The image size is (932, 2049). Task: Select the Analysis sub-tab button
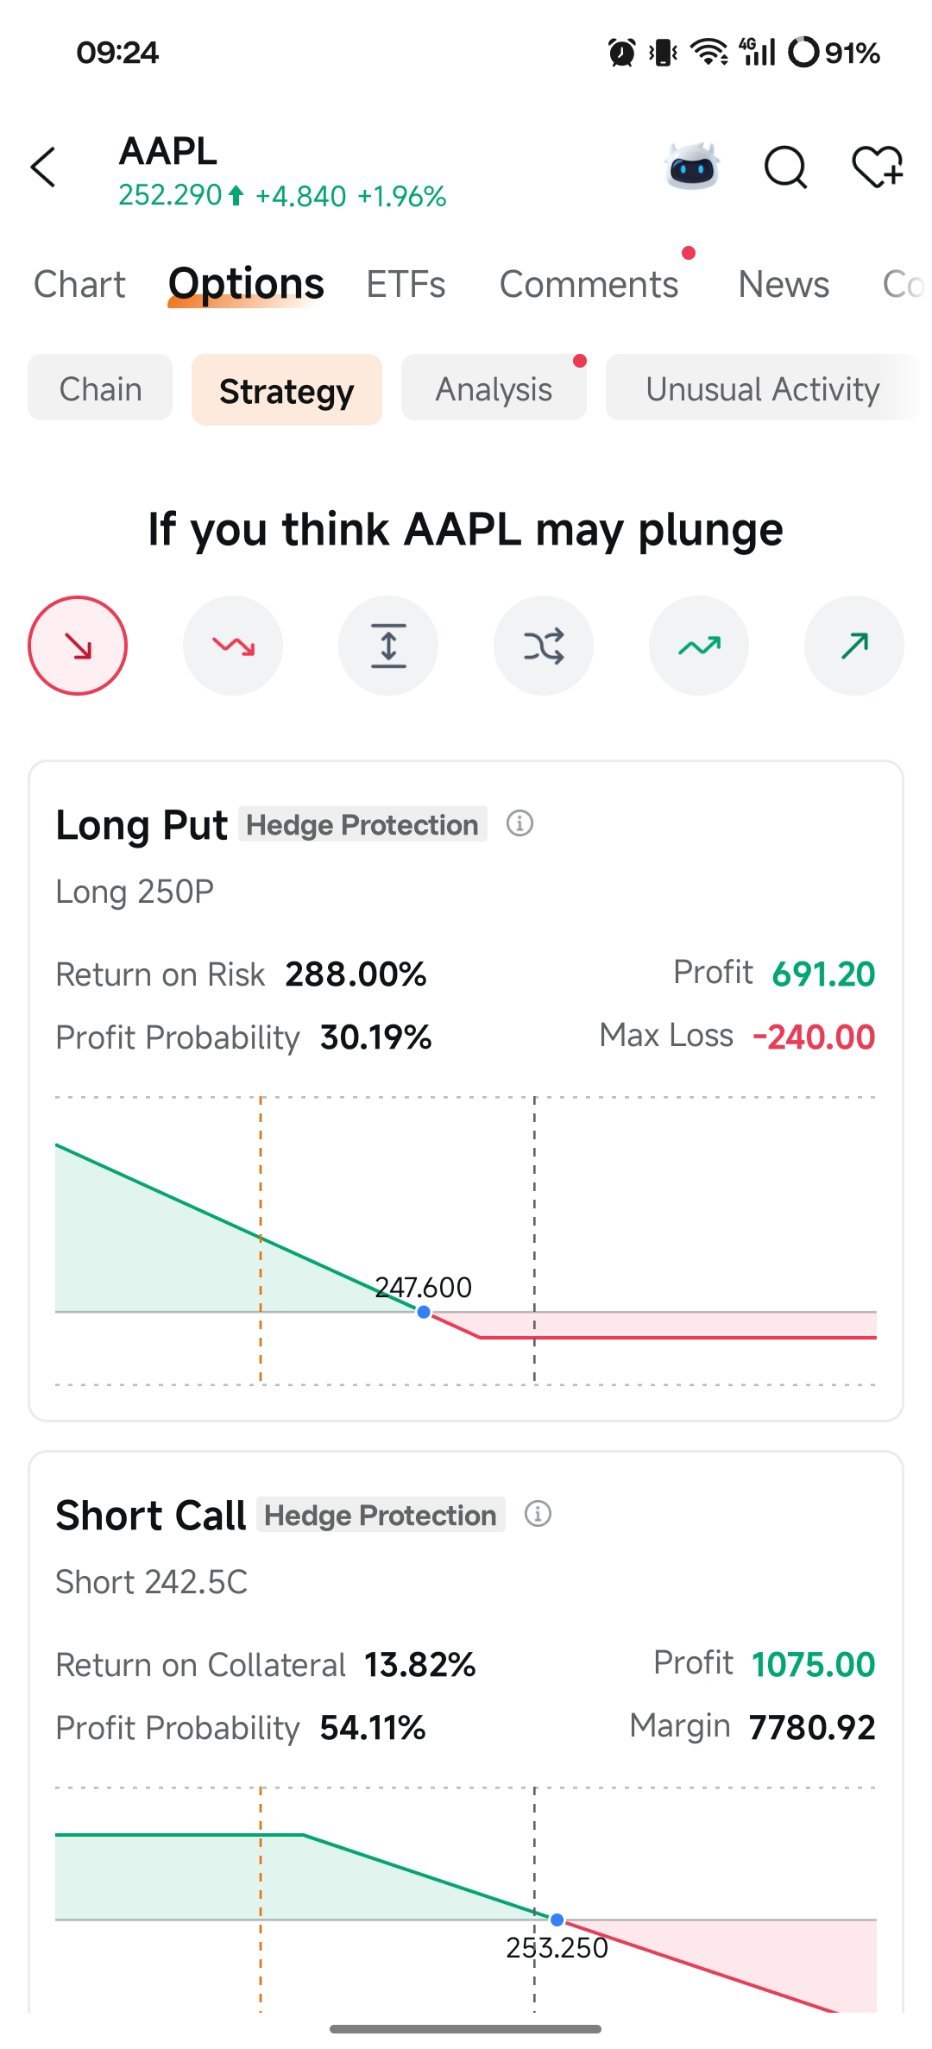pos(494,388)
